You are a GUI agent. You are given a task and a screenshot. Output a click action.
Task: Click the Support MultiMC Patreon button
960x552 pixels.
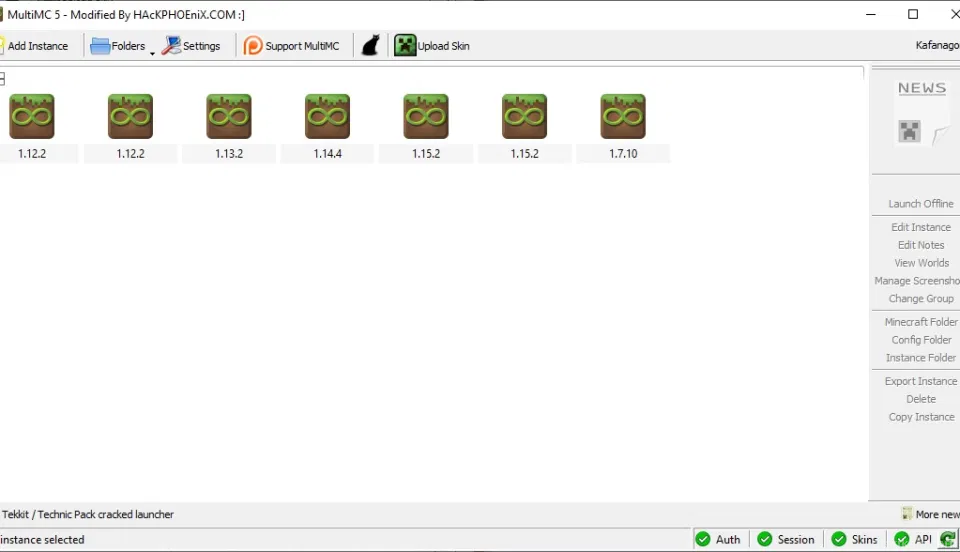click(291, 46)
